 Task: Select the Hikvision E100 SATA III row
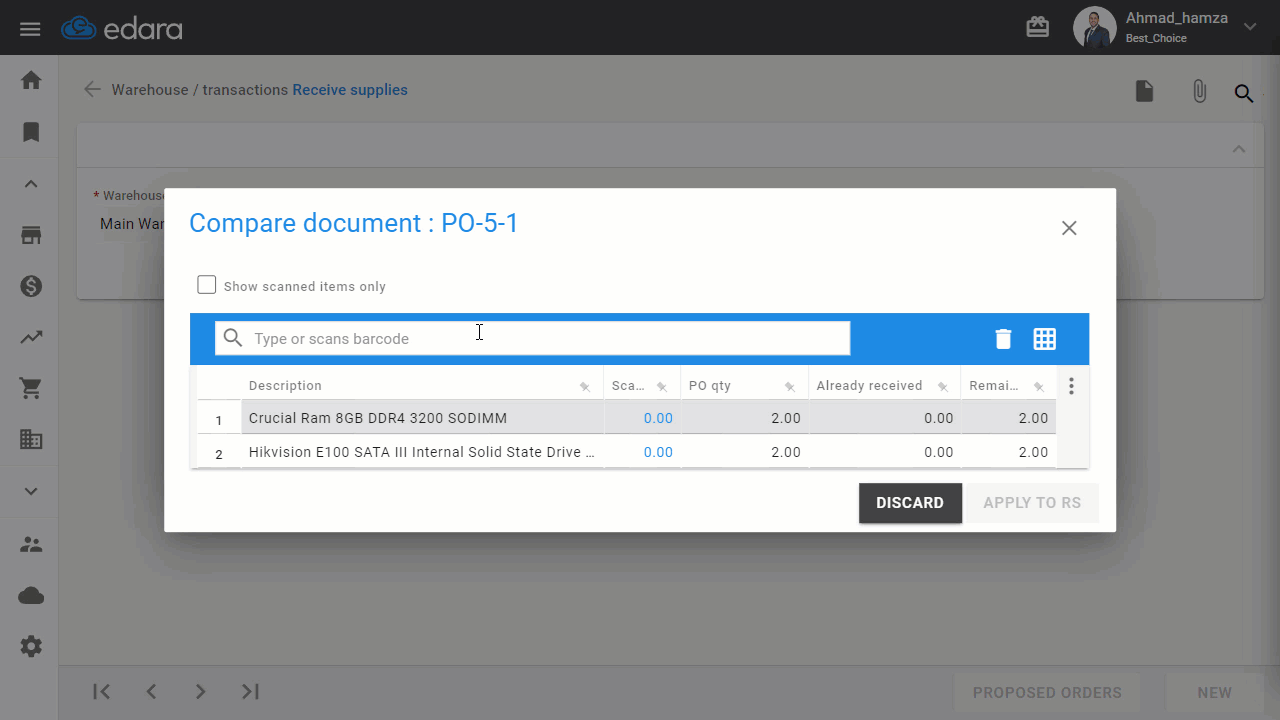point(626,452)
